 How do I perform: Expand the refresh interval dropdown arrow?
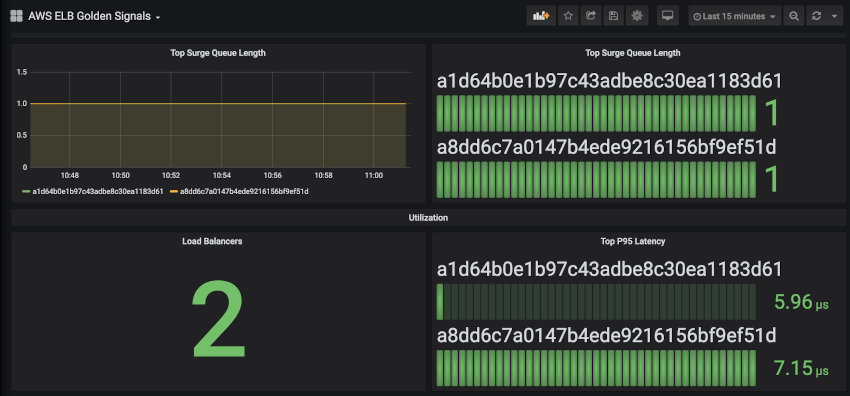834,16
